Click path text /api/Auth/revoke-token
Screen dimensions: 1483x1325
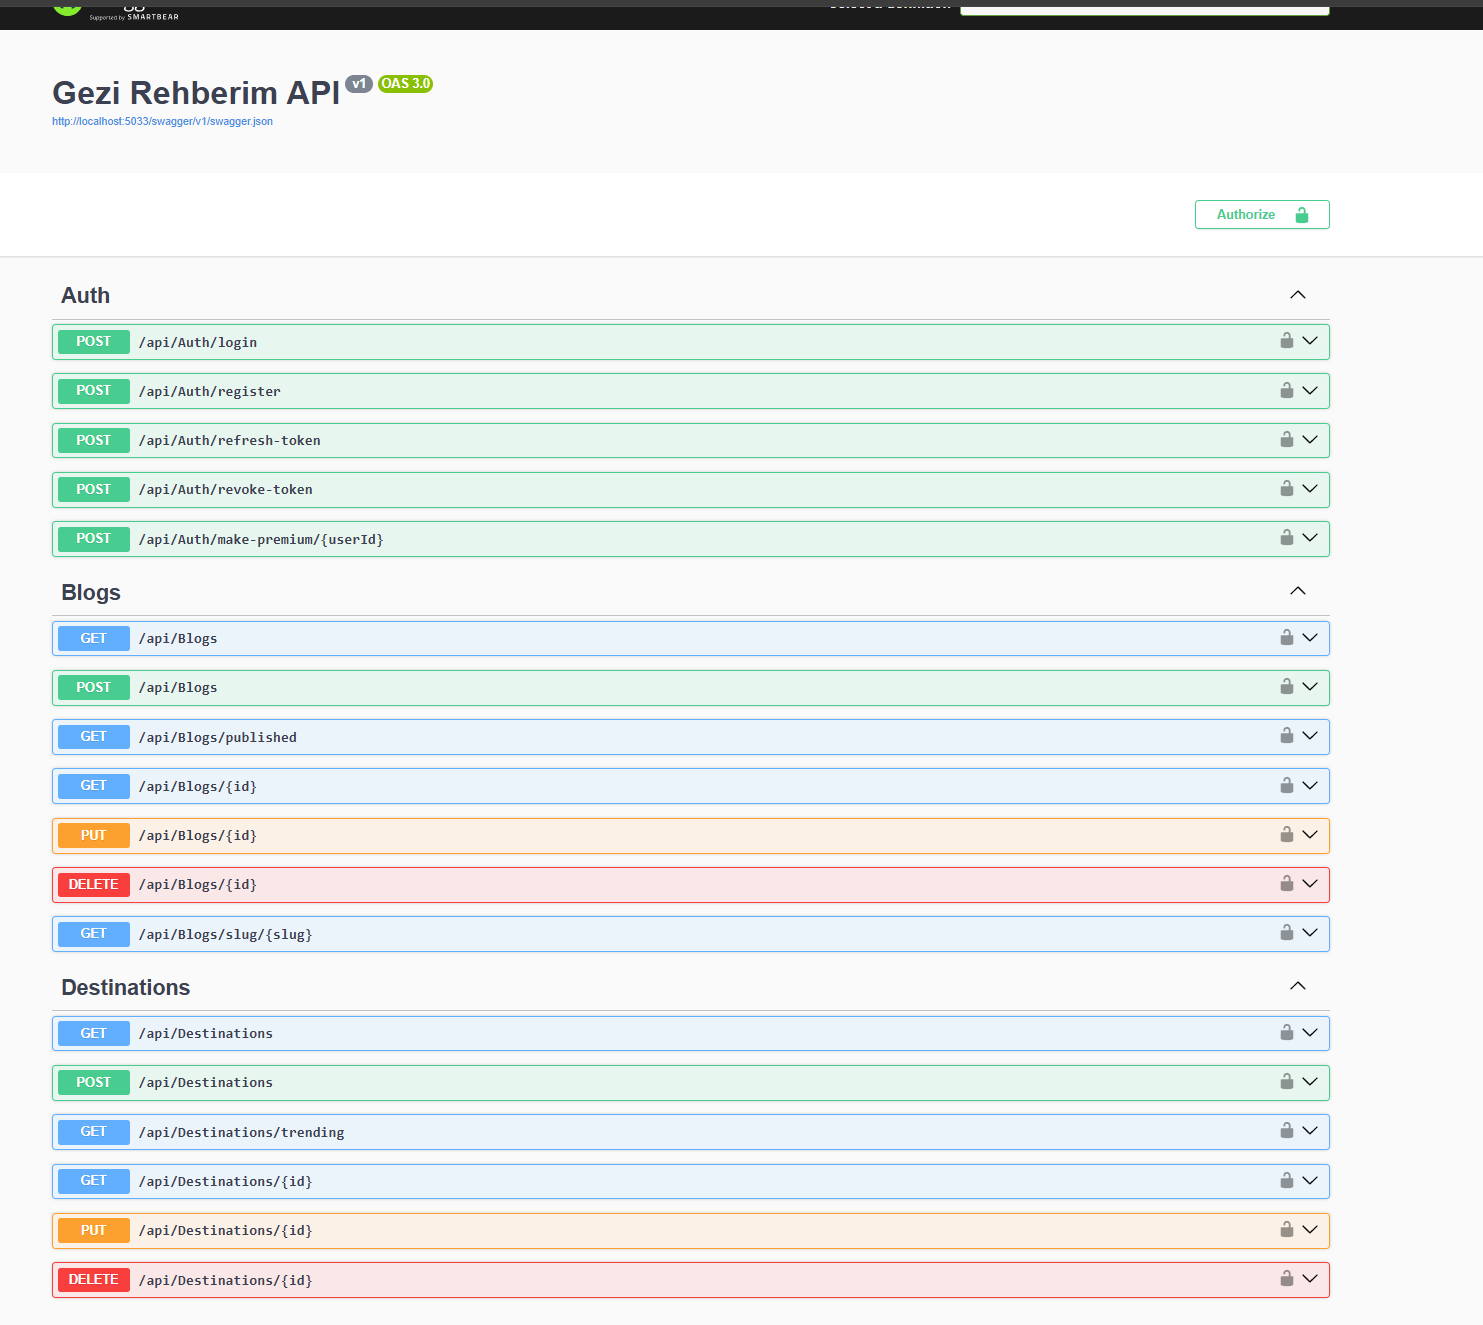(x=226, y=489)
